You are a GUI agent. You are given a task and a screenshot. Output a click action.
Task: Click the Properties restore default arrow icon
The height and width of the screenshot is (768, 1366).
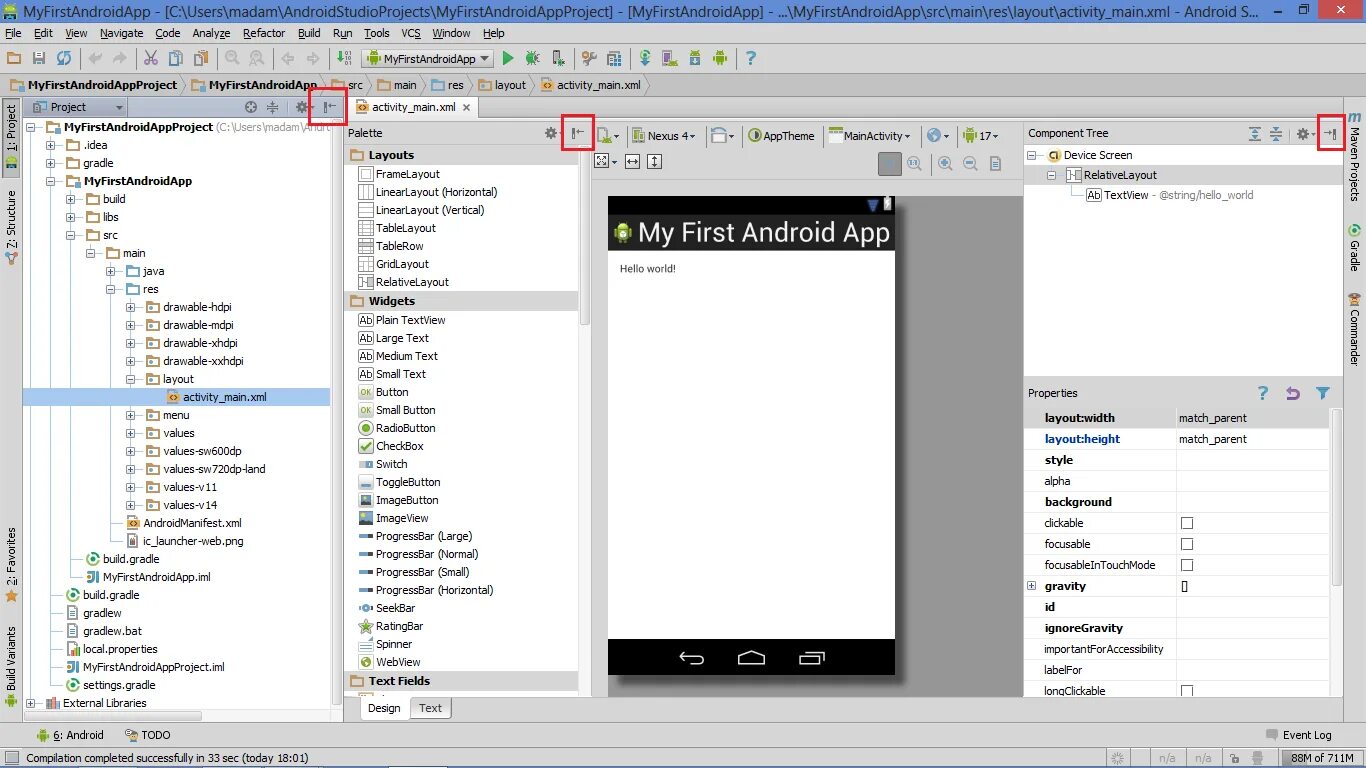click(x=1293, y=393)
